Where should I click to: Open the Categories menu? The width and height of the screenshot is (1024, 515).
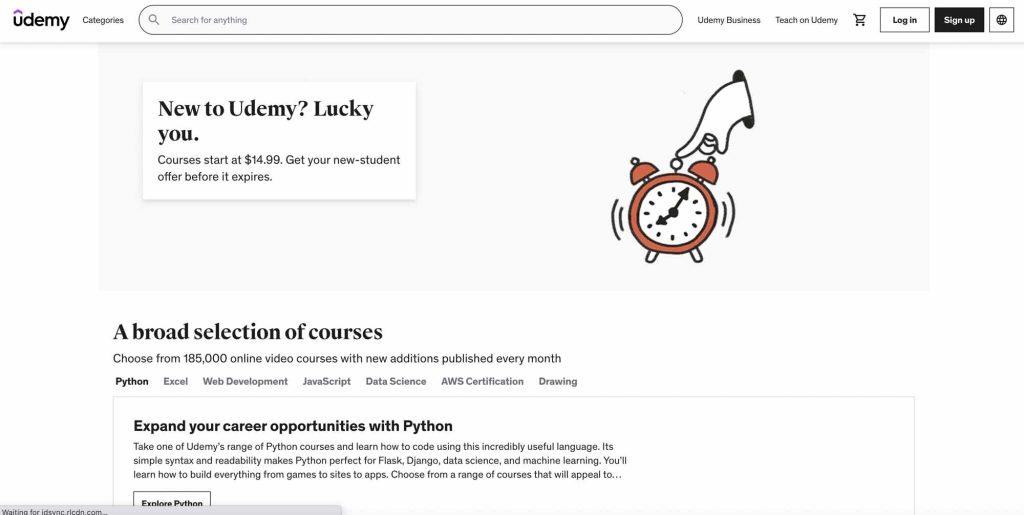[x=103, y=20]
